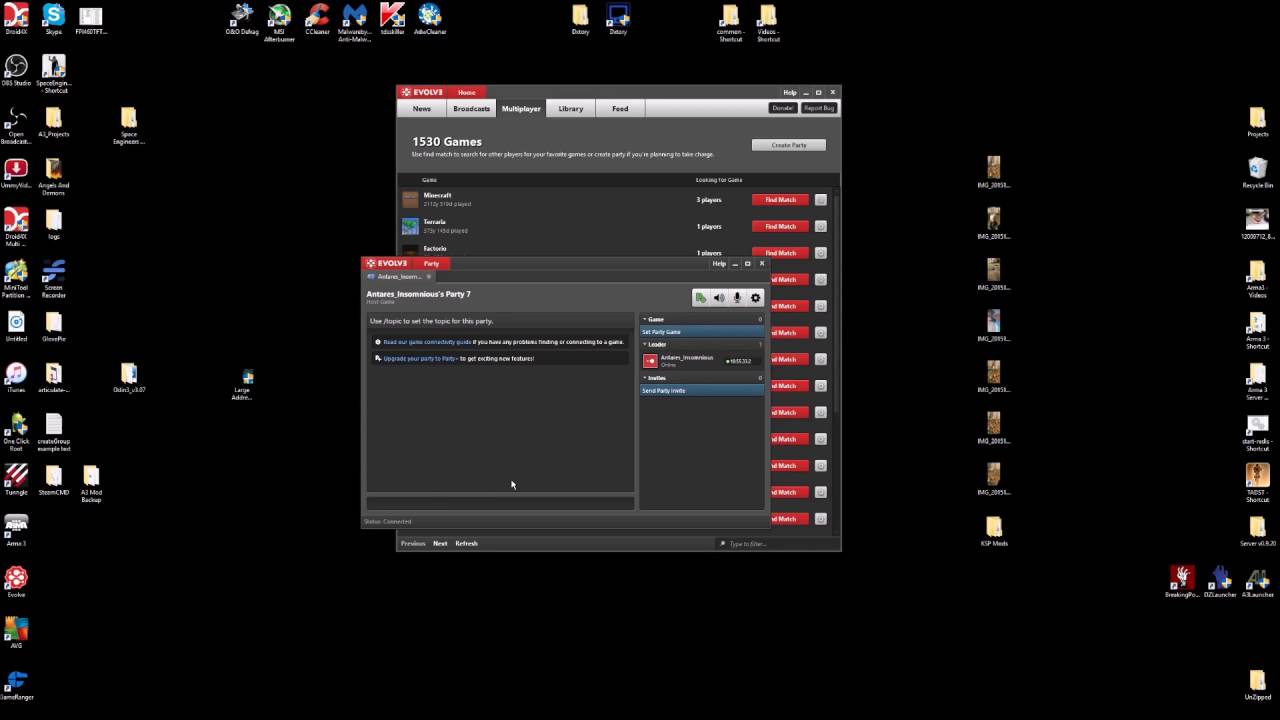Click the Minecraft game thumbnail
1280x720 pixels.
[x=410, y=200]
